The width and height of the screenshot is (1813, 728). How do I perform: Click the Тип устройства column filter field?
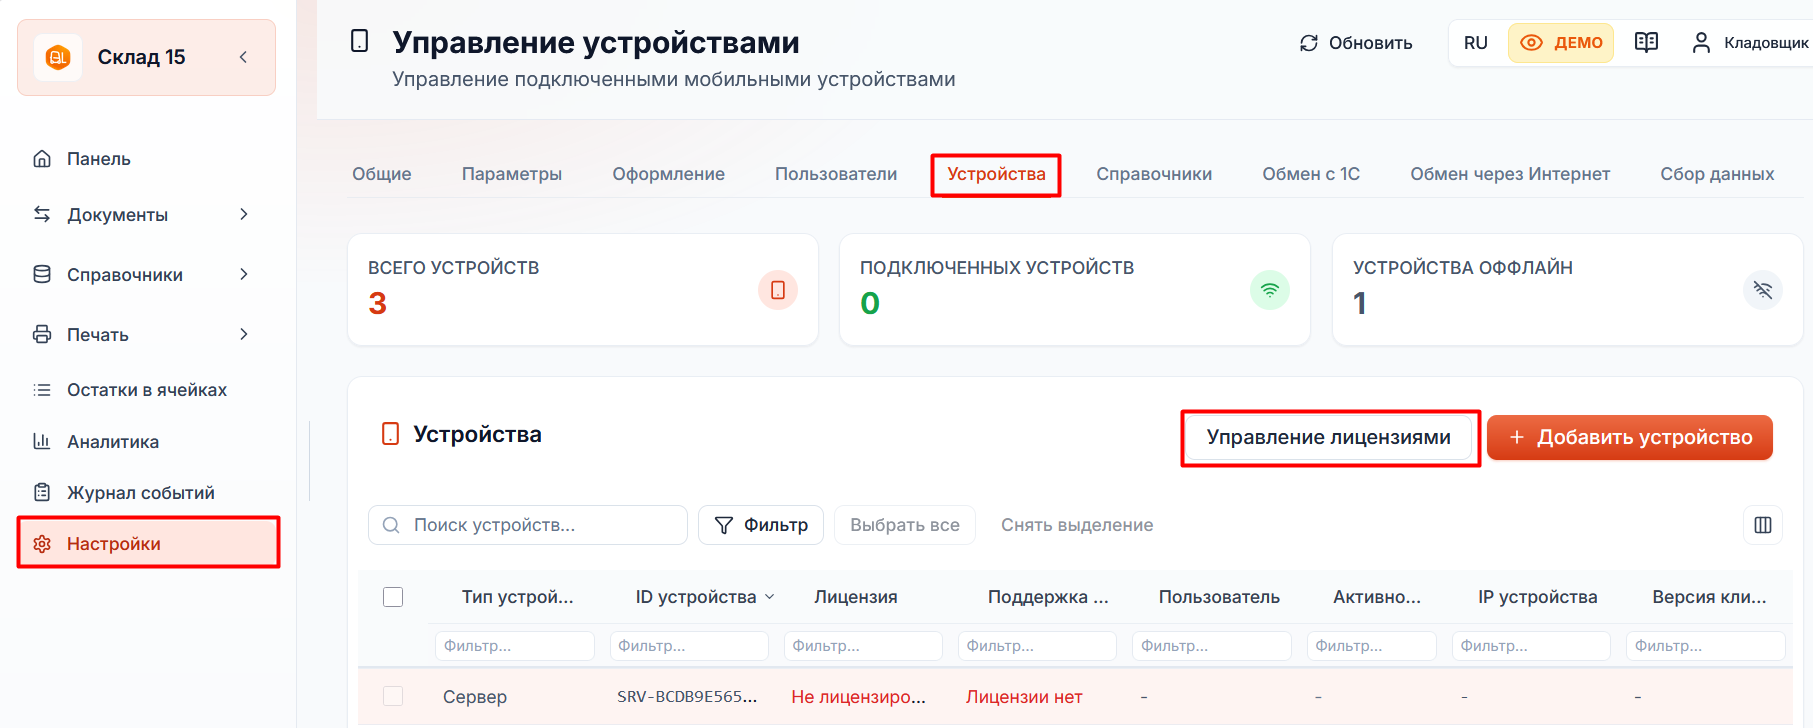click(514, 646)
